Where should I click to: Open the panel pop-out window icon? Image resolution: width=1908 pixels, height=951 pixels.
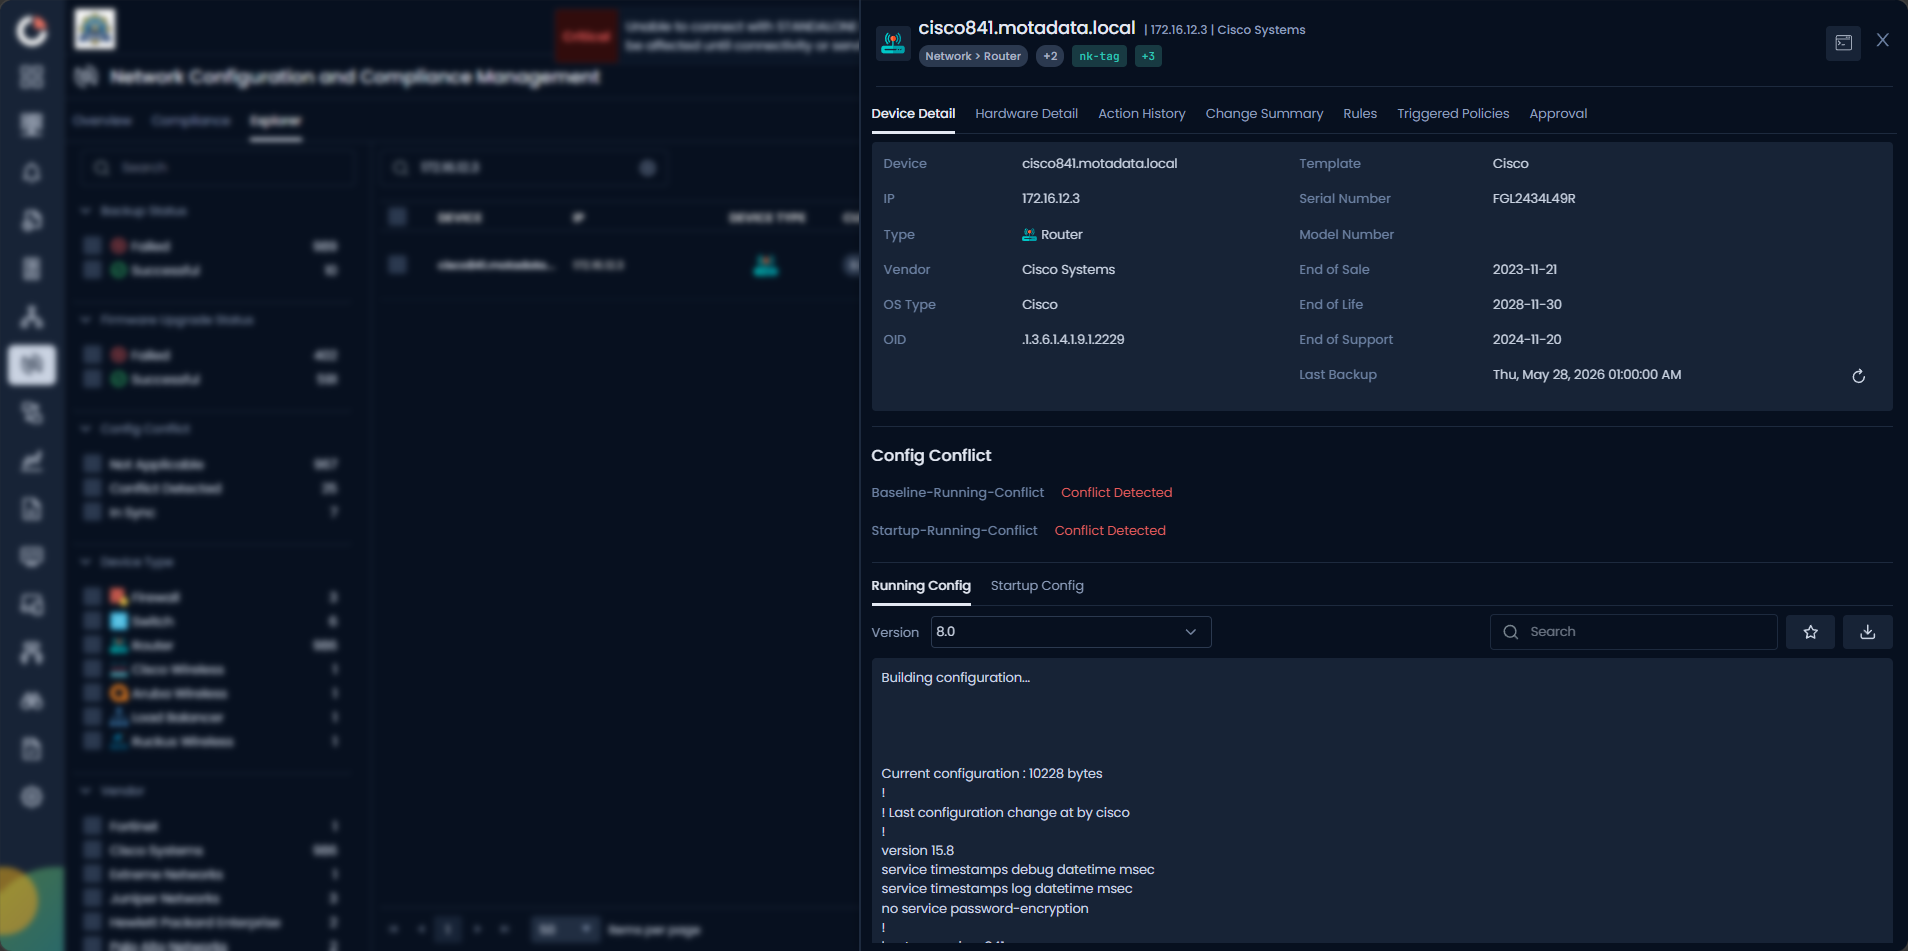(x=1843, y=43)
